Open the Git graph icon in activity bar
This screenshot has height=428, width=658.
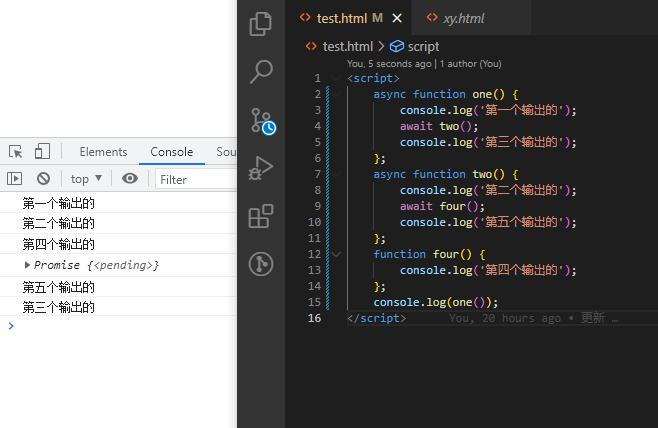click(261, 264)
